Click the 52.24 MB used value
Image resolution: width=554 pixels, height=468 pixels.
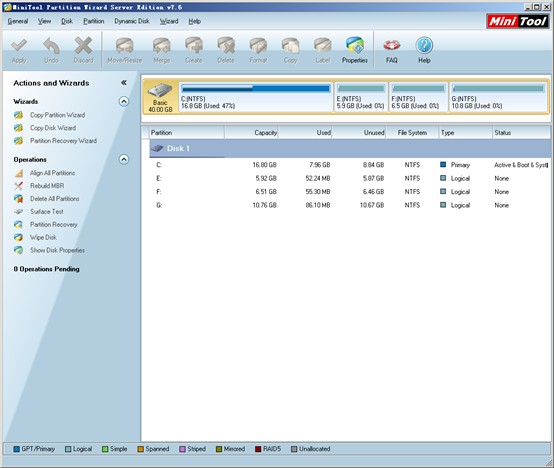tap(318, 178)
